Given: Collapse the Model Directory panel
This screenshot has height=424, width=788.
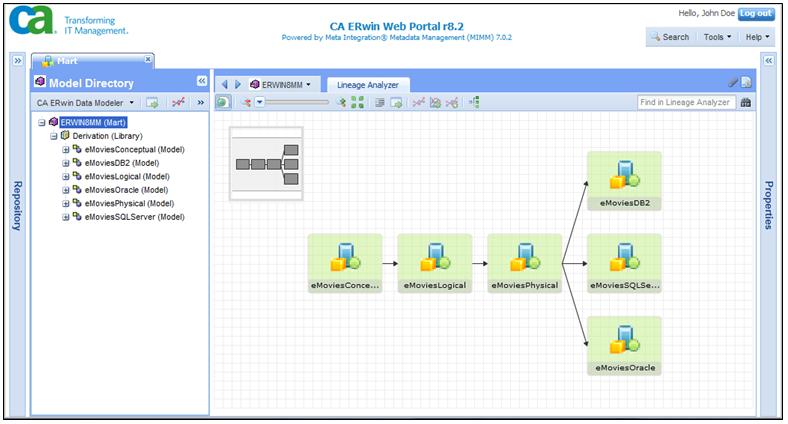Looking at the screenshot, I should coord(202,81).
